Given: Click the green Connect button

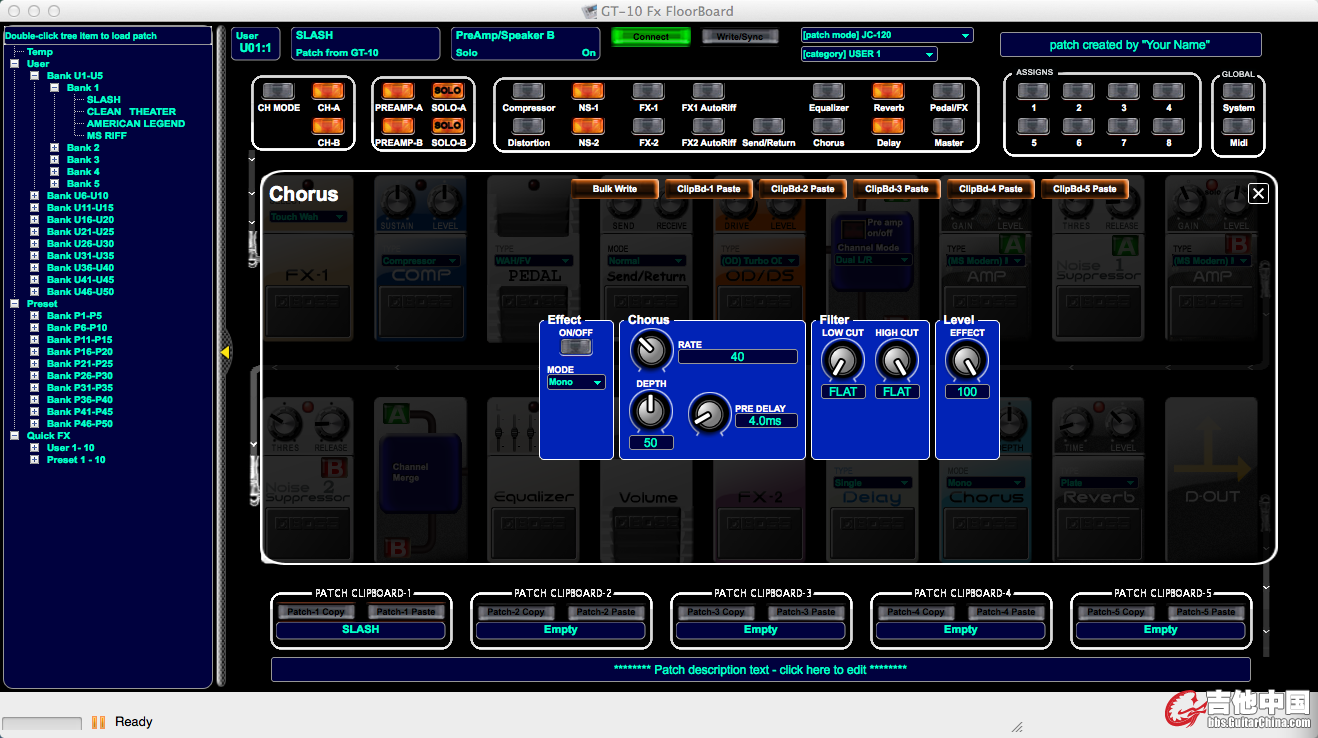Looking at the screenshot, I should point(651,37).
